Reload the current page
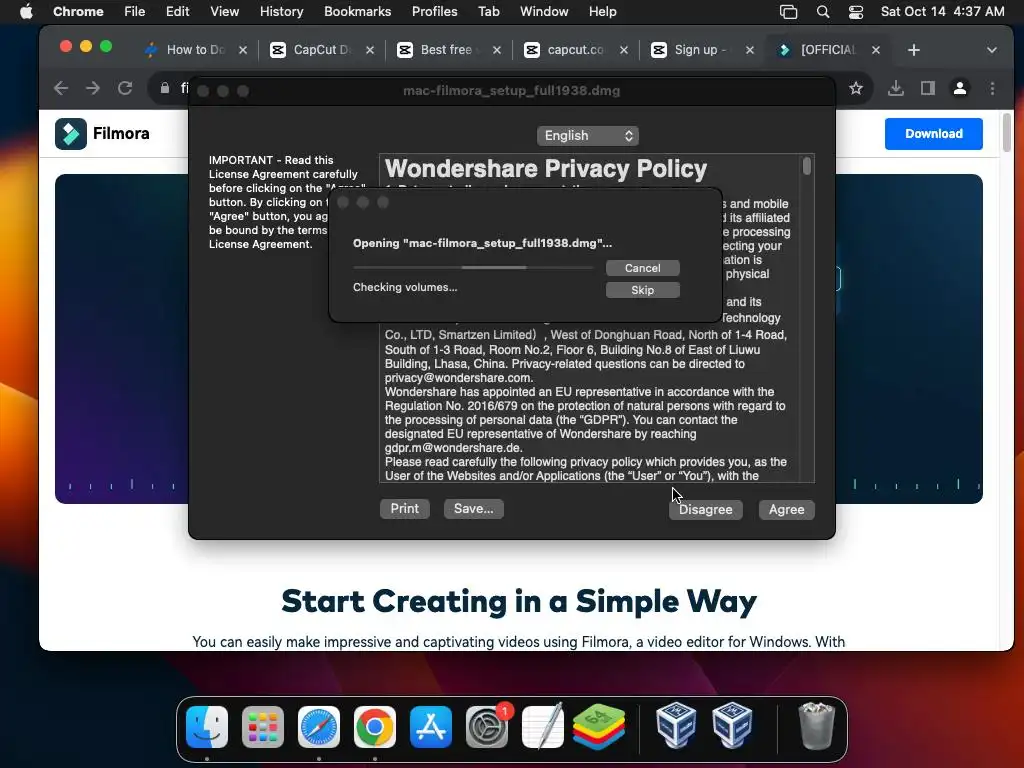 tap(125, 88)
